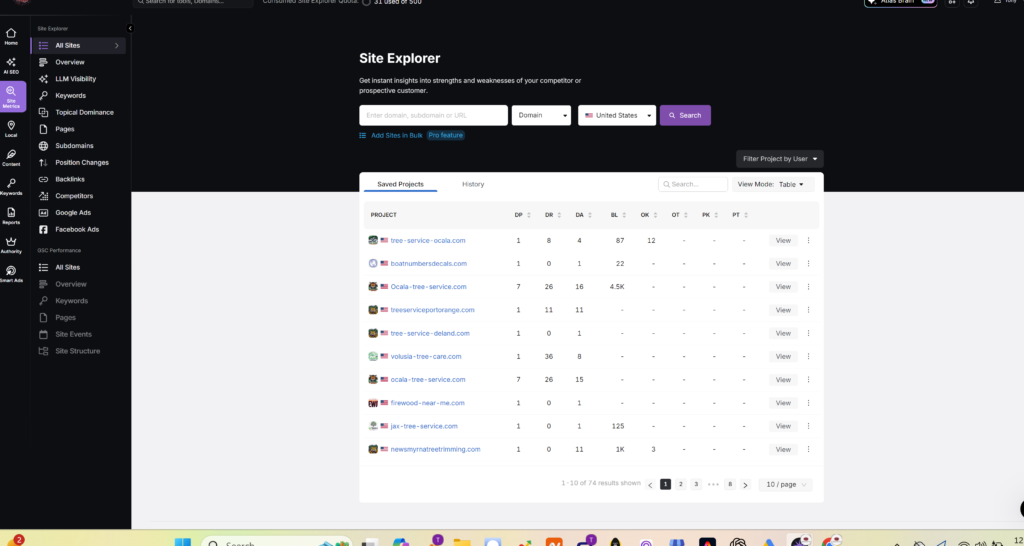Viewport: 1024px width, 546px height.
Task: Open Keywords section in left rail
Action: pyautogui.click(x=11, y=187)
